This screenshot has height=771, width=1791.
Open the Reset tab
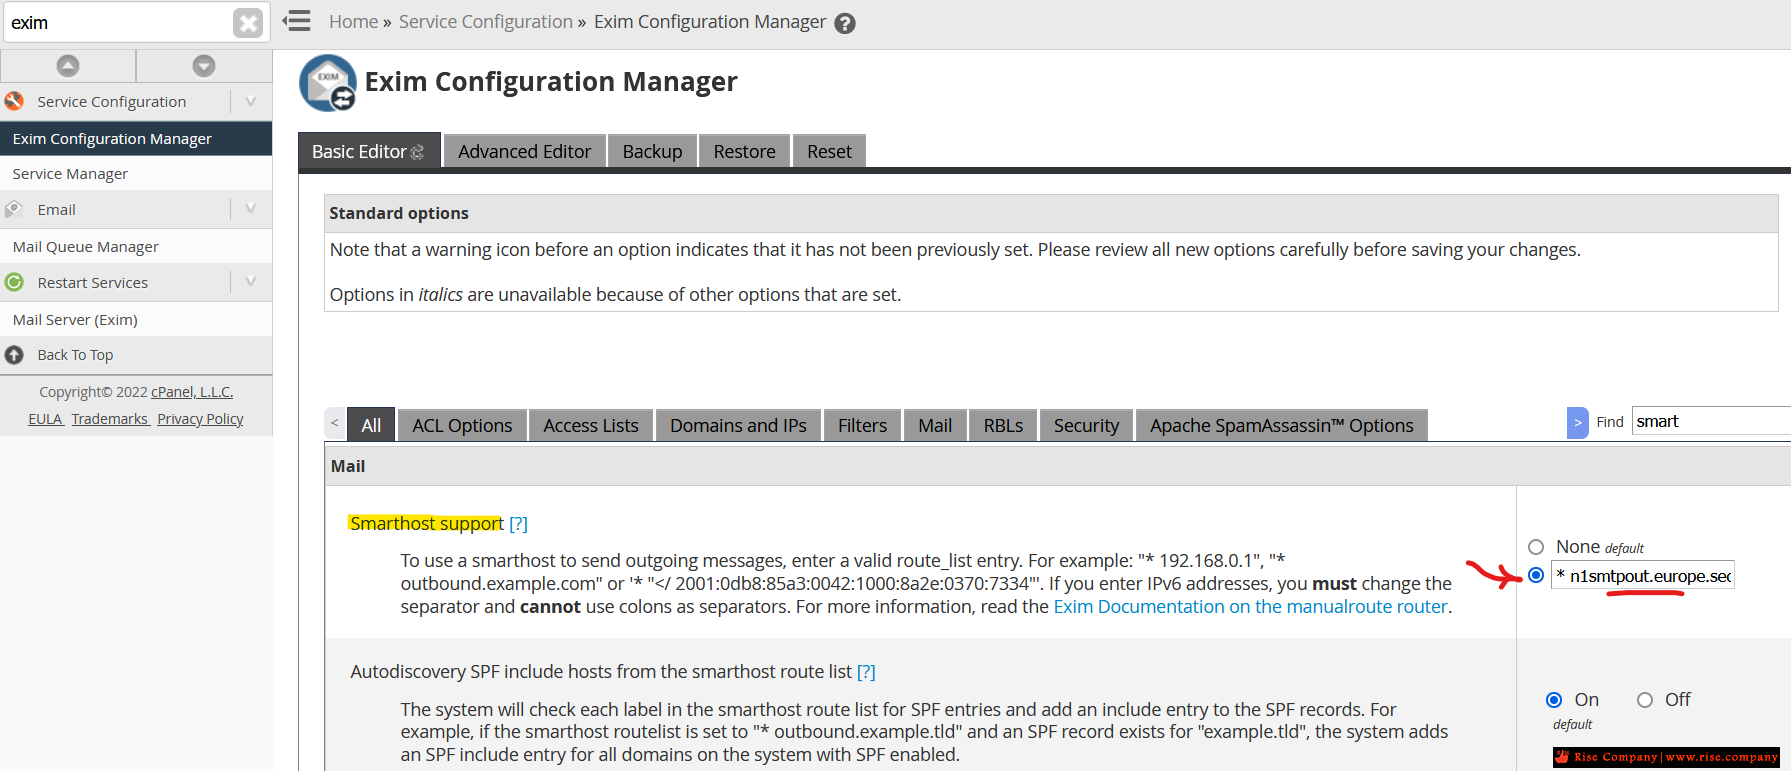pyautogui.click(x=829, y=151)
